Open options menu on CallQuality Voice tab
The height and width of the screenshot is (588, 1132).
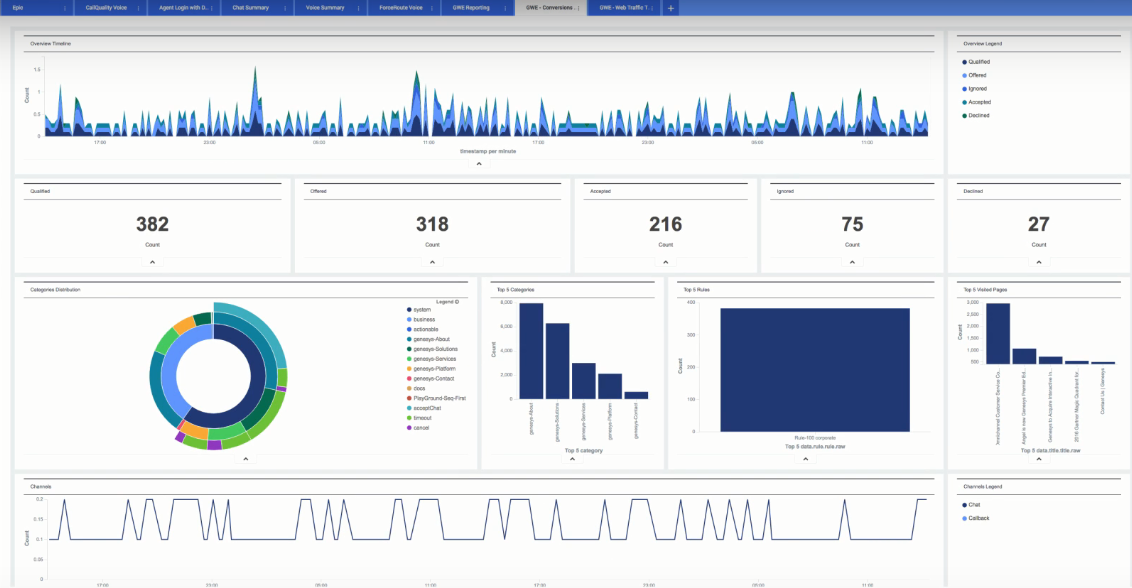[137, 8]
